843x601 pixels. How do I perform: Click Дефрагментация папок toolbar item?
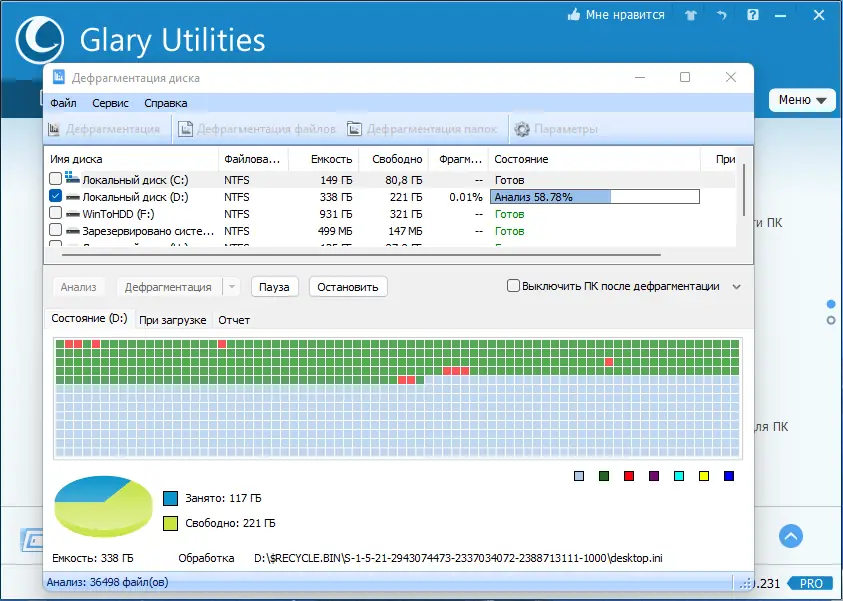[423, 129]
